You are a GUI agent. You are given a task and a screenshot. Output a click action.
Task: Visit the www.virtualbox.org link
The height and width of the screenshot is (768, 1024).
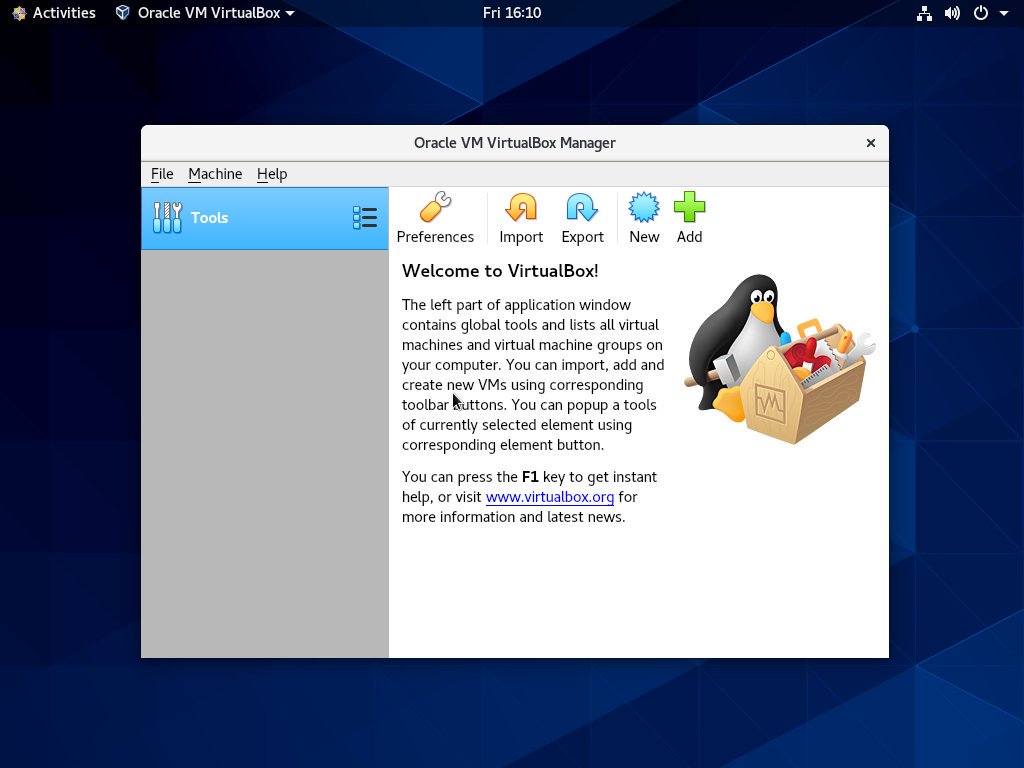click(x=549, y=497)
